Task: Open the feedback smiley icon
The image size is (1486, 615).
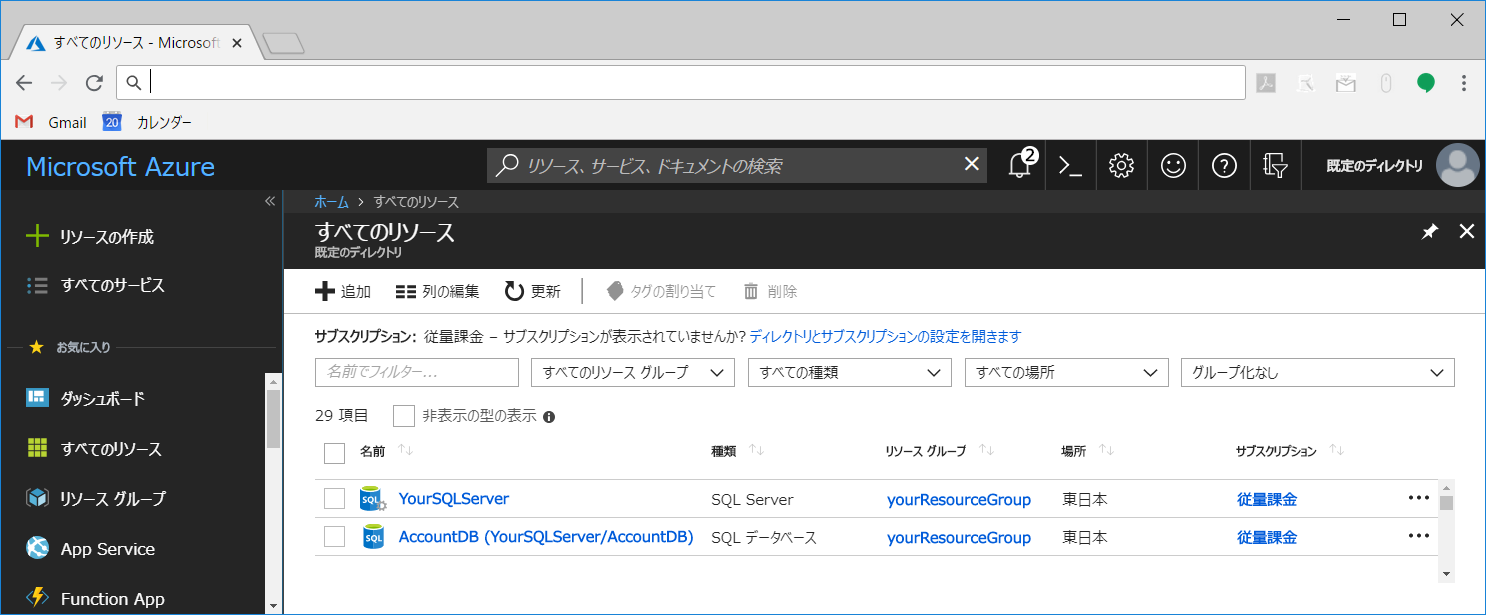Action: pos(1172,165)
